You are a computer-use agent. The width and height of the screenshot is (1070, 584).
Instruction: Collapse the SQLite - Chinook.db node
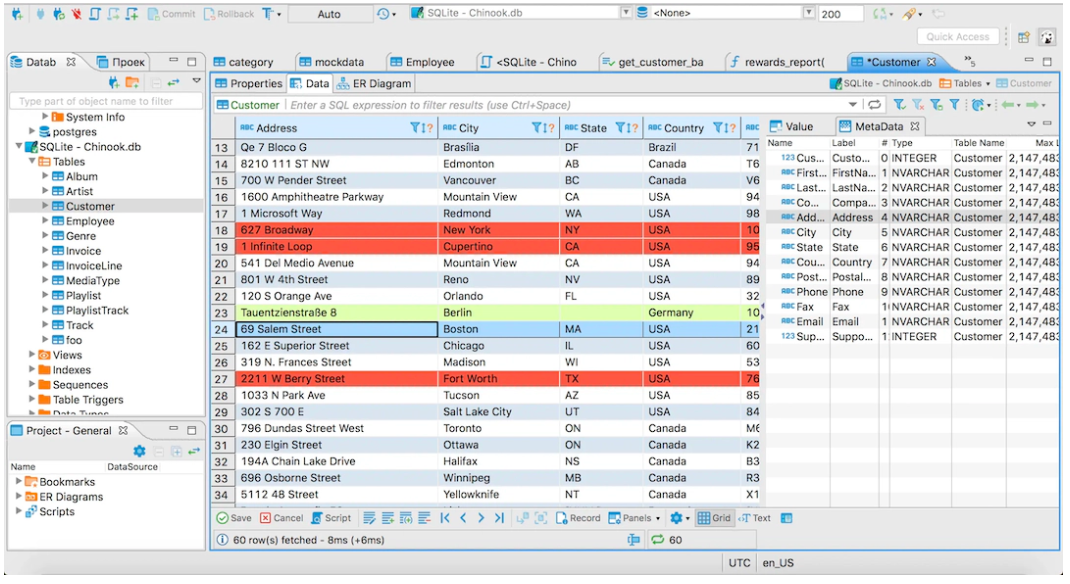pos(18,146)
